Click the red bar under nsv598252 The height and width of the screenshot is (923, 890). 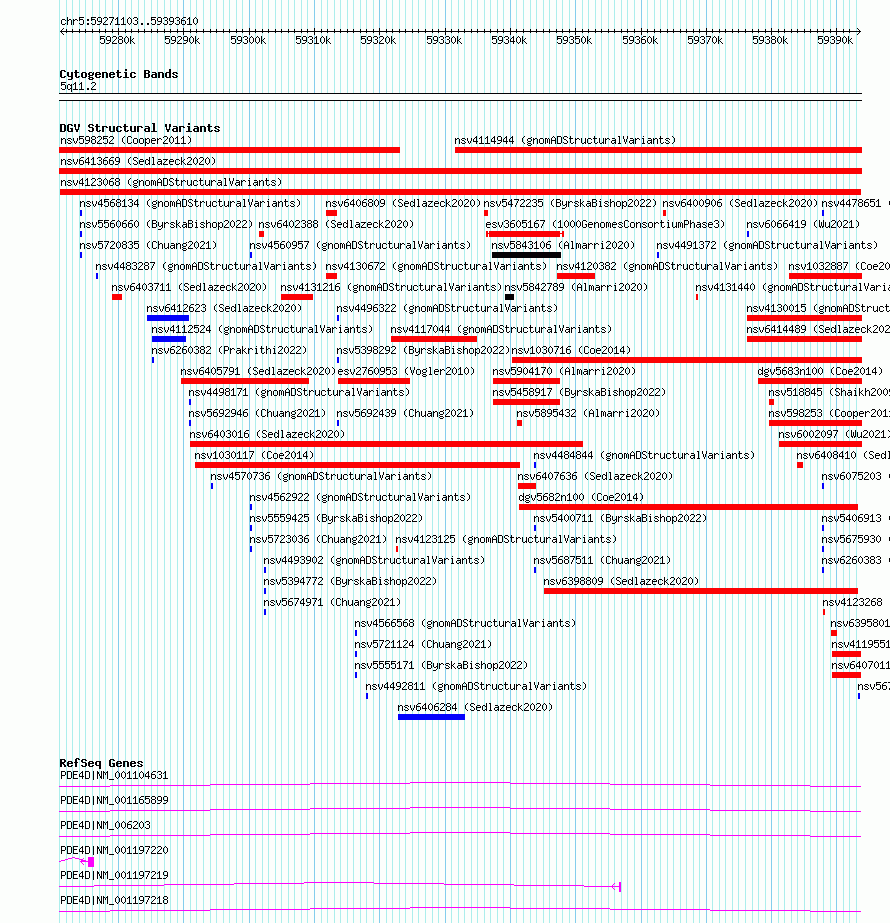[x=230, y=150]
